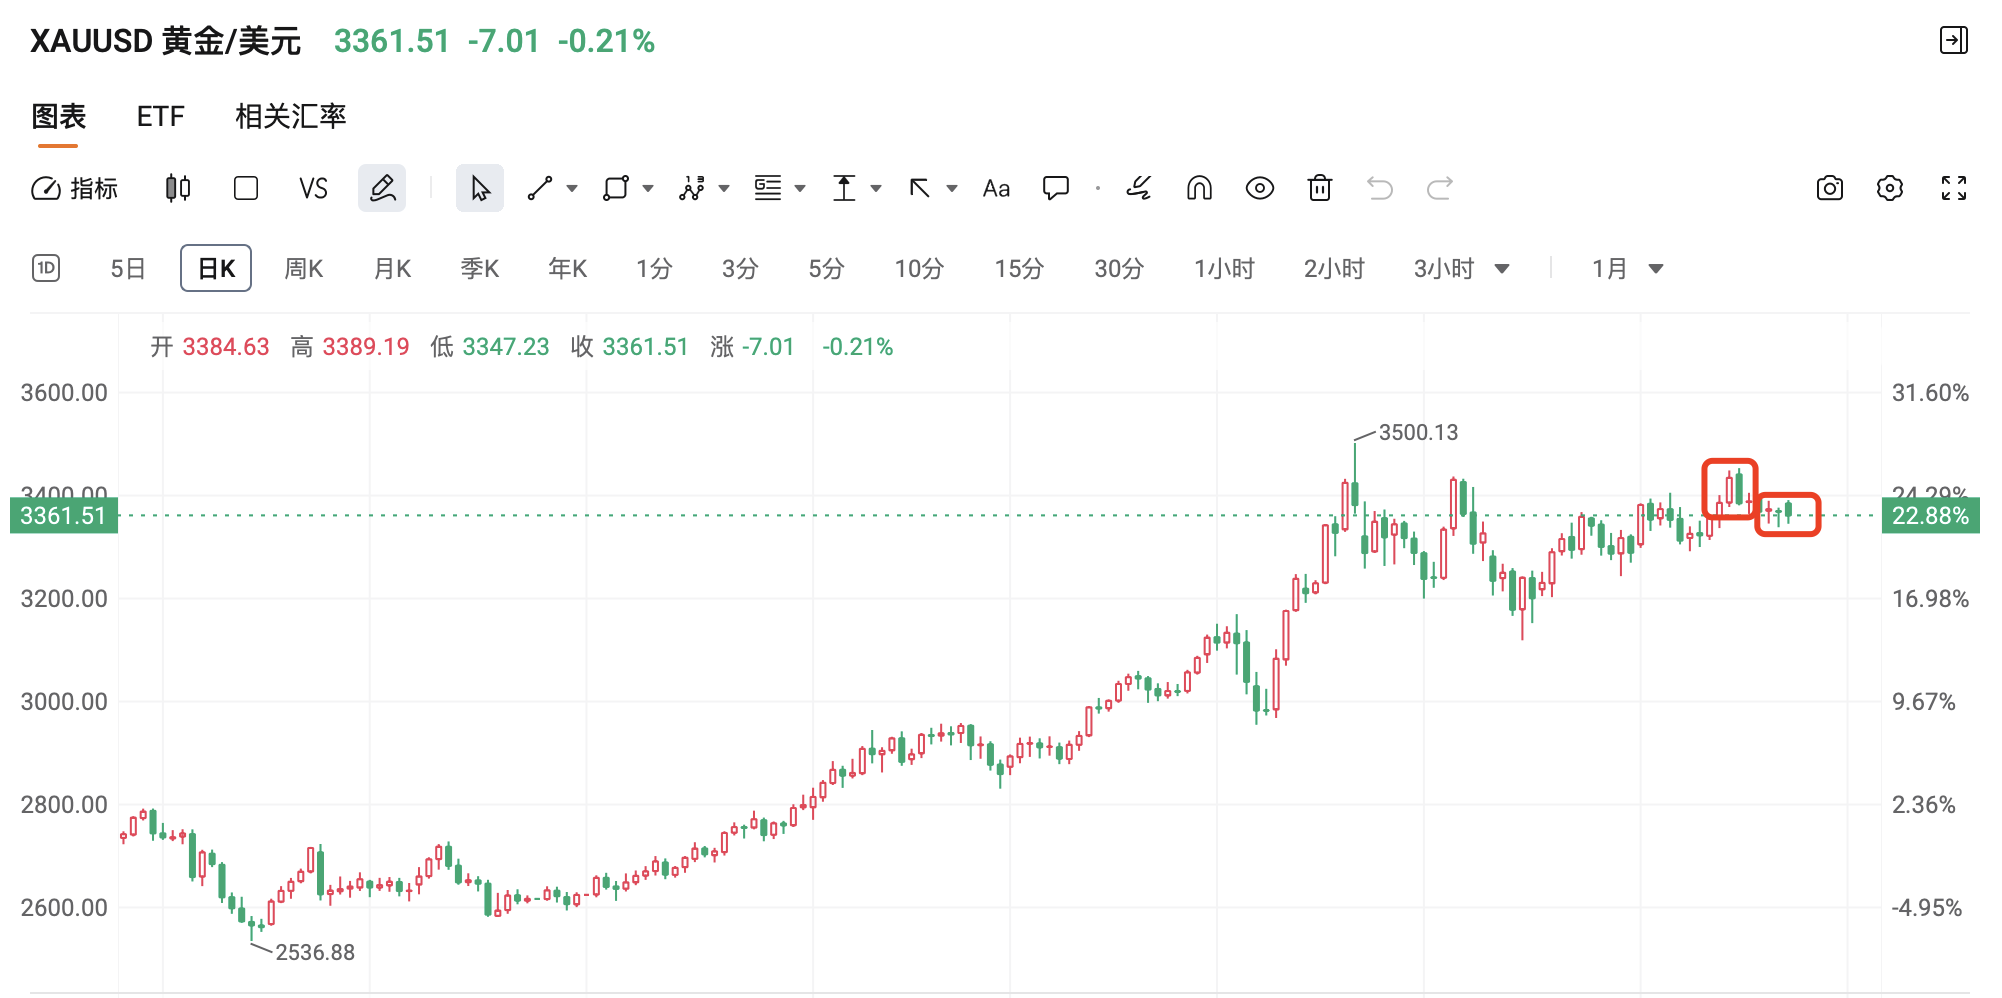Viewport: 2002px width, 998px height.
Task: Select the Fibonacci retracement tool
Action: (768, 188)
